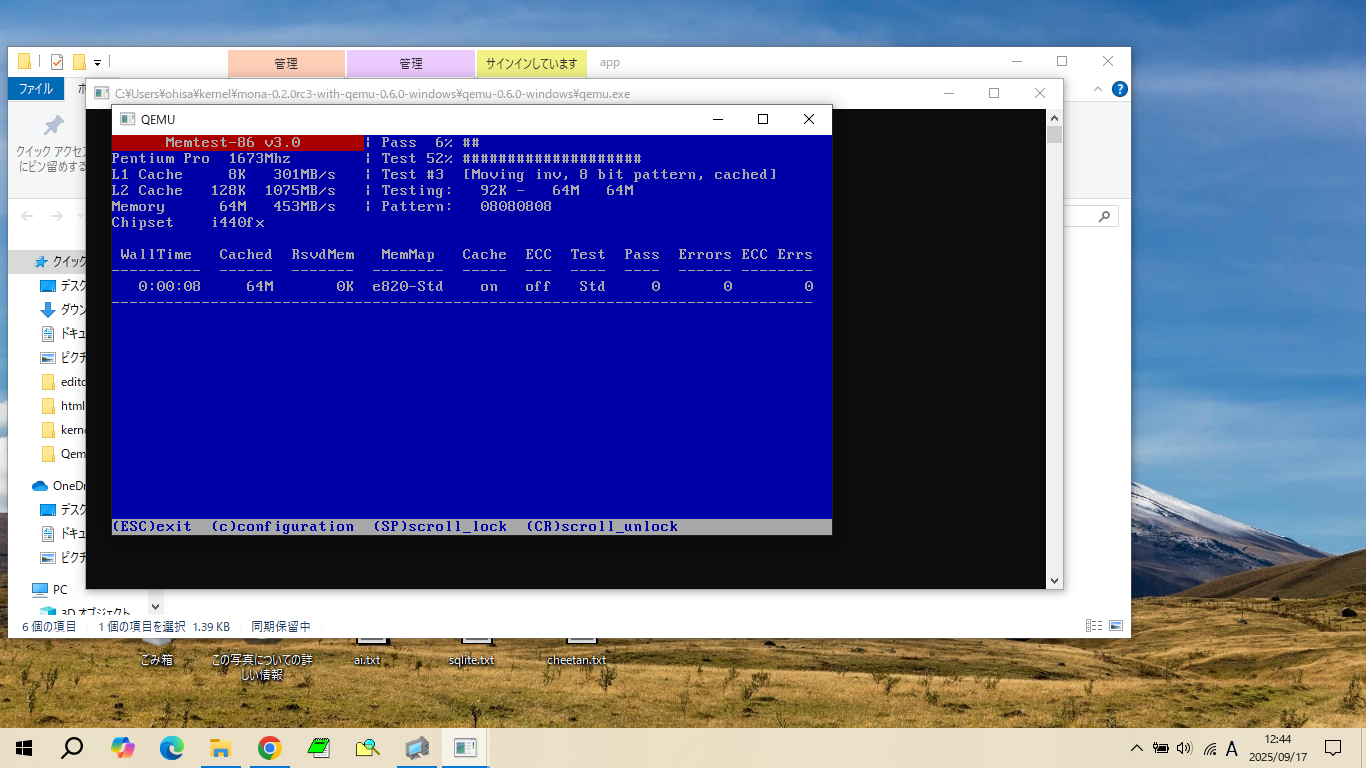Viewport: 1366px width, 768px height.
Task: Open Microsoft Edge from the taskbar
Action: pos(171,748)
